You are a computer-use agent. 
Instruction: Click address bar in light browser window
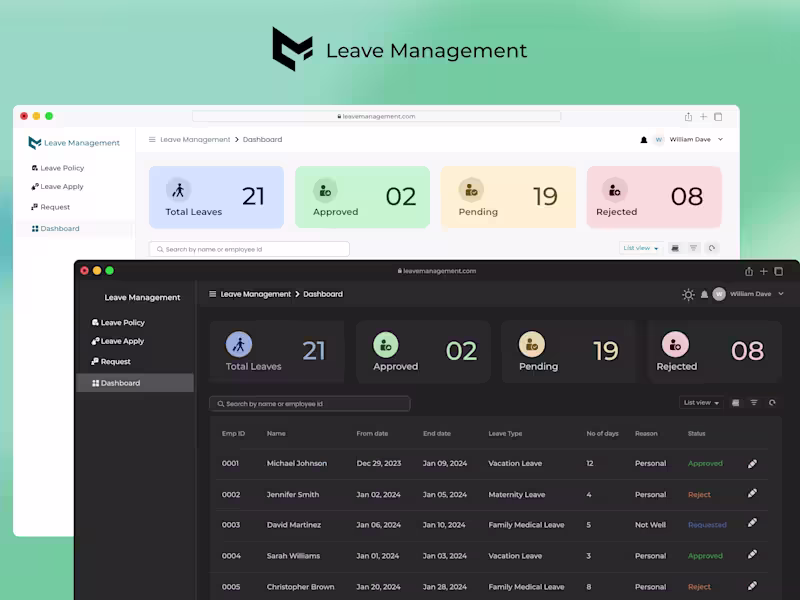click(x=377, y=116)
